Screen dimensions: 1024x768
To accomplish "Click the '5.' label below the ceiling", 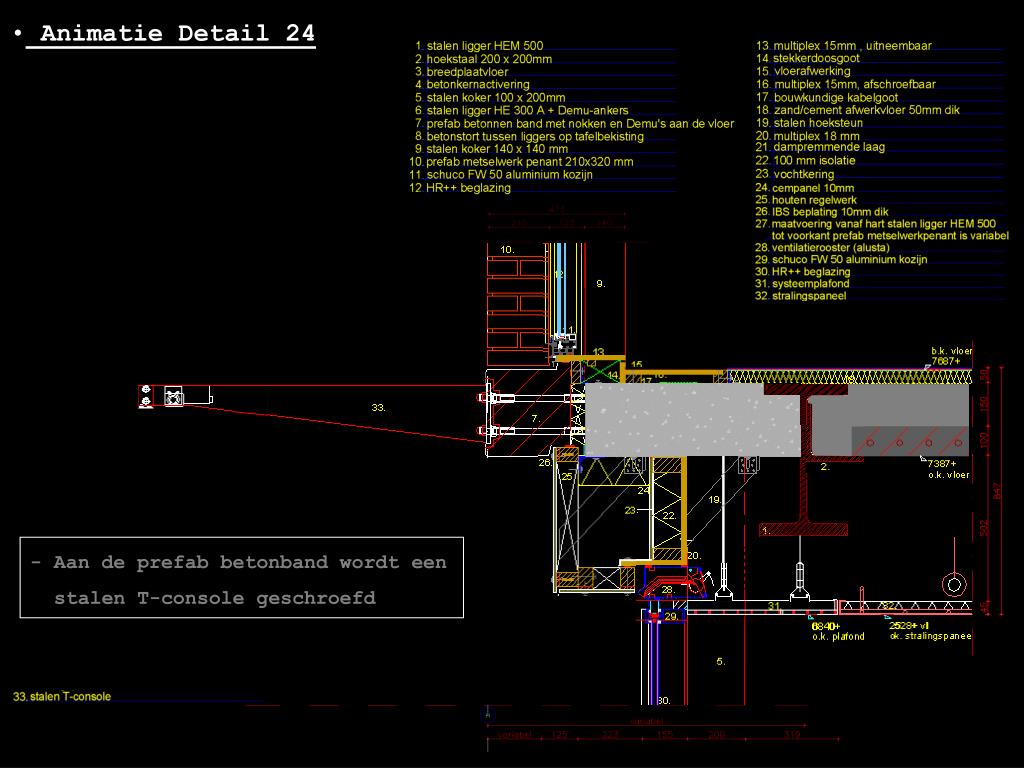I will tap(720, 662).
